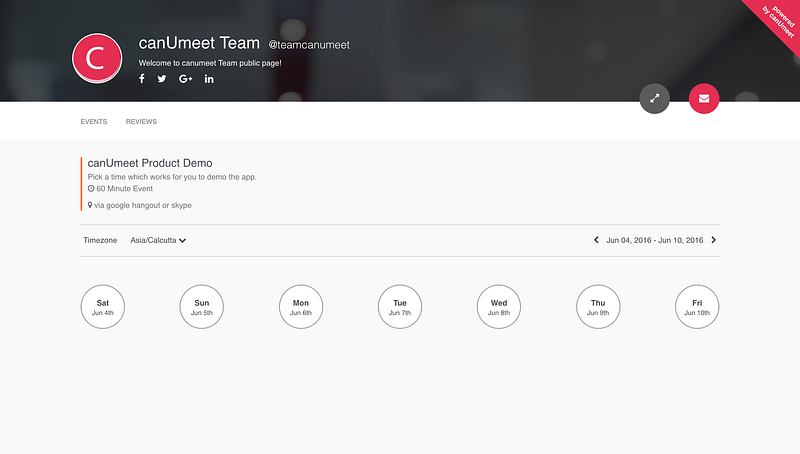800x454 pixels.
Task: Select Sun Jun 5th day circle
Action: pyautogui.click(x=202, y=307)
